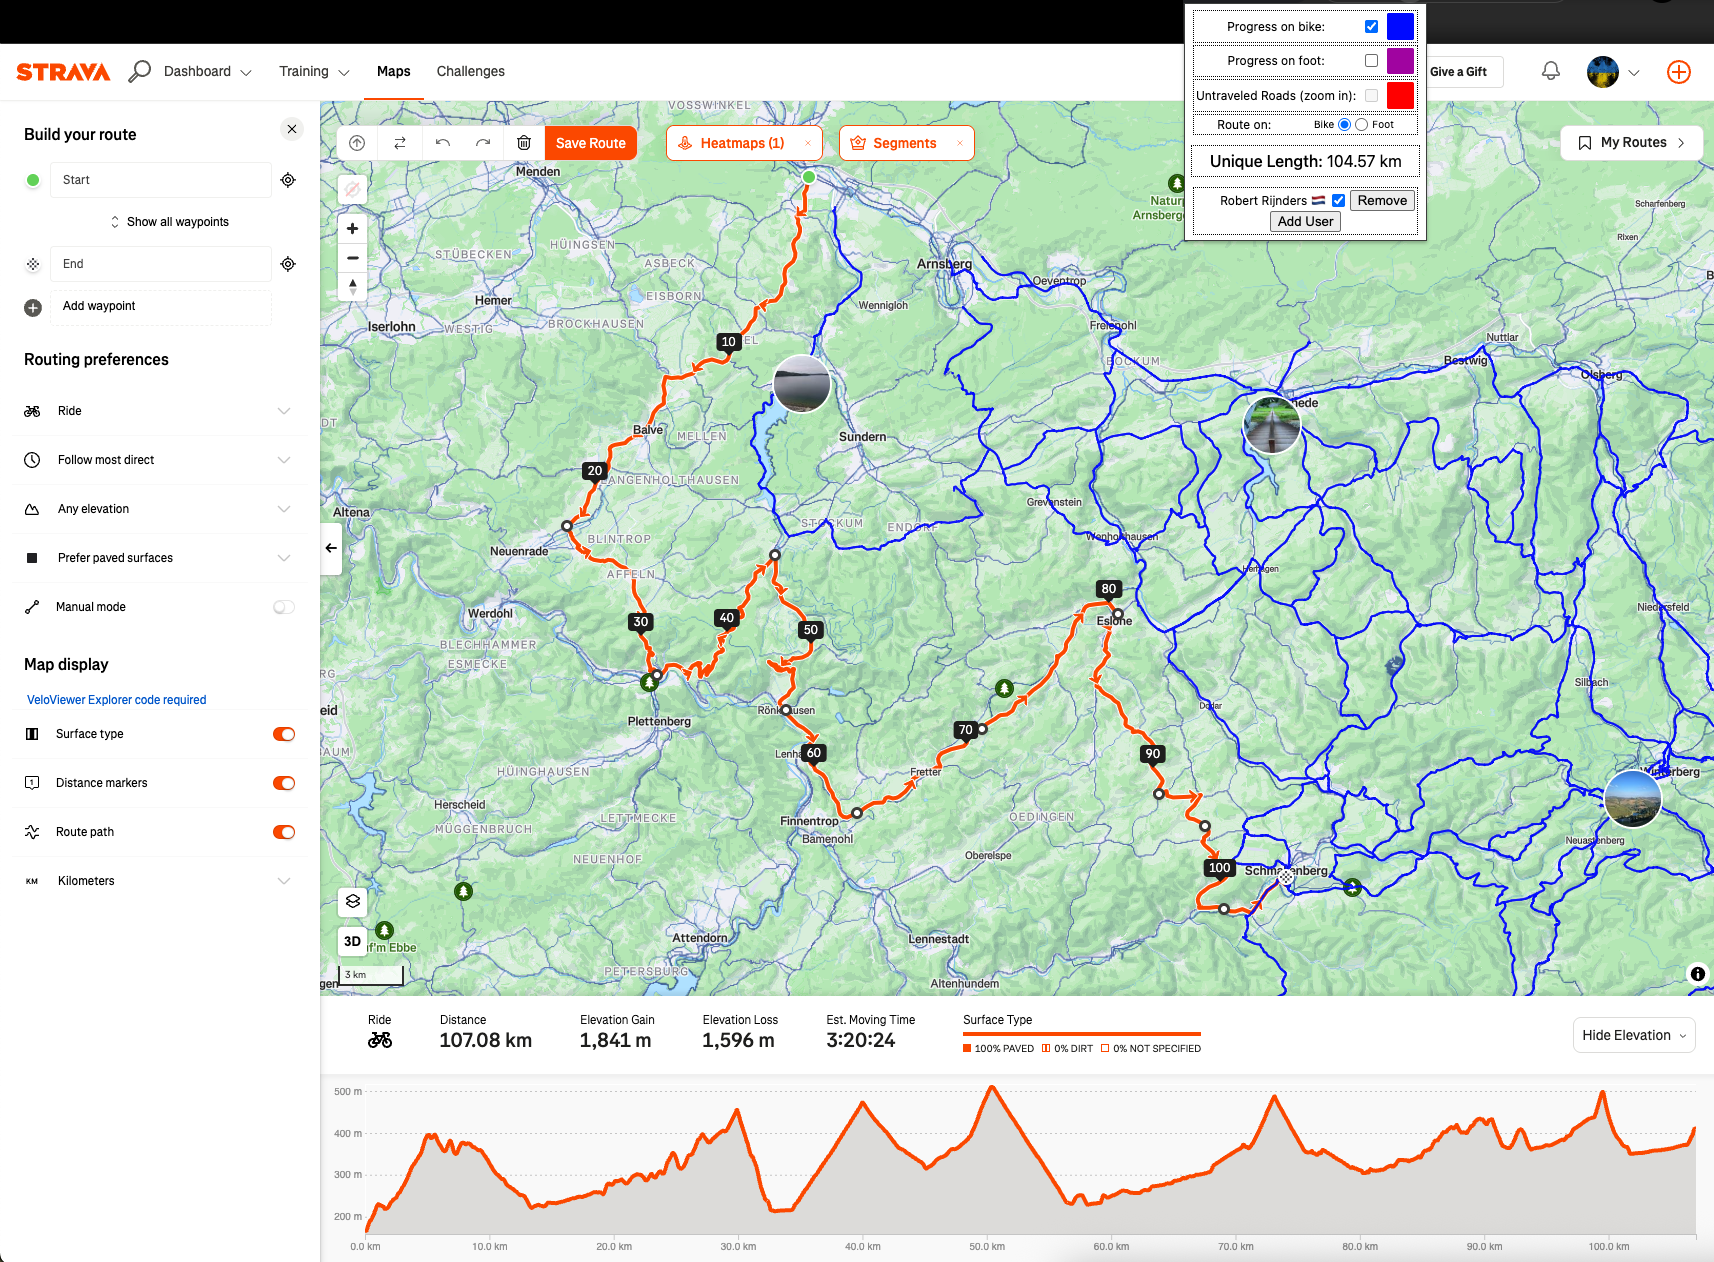The image size is (1714, 1262).
Task: Click the Save Route button
Action: pos(590,143)
